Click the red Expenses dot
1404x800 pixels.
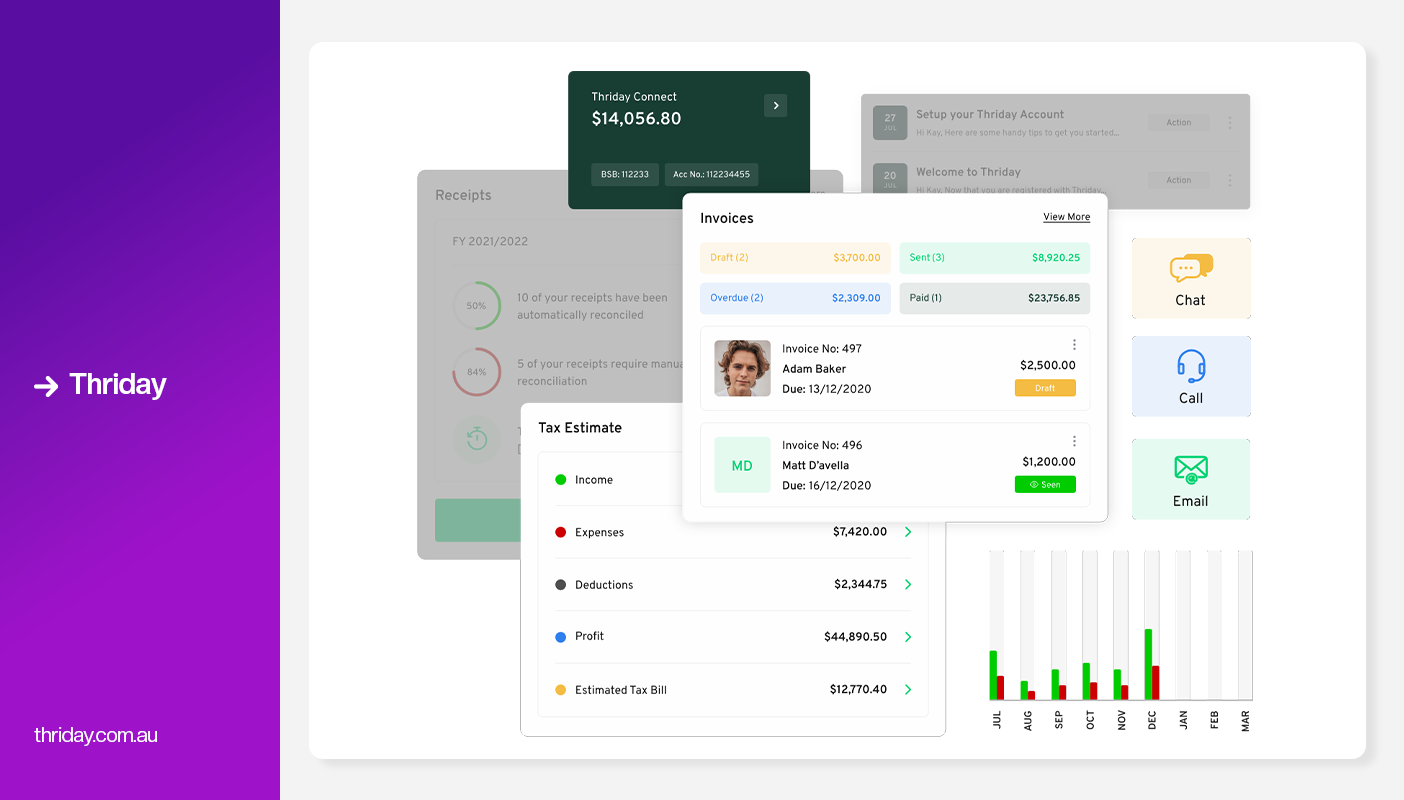click(560, 532)
